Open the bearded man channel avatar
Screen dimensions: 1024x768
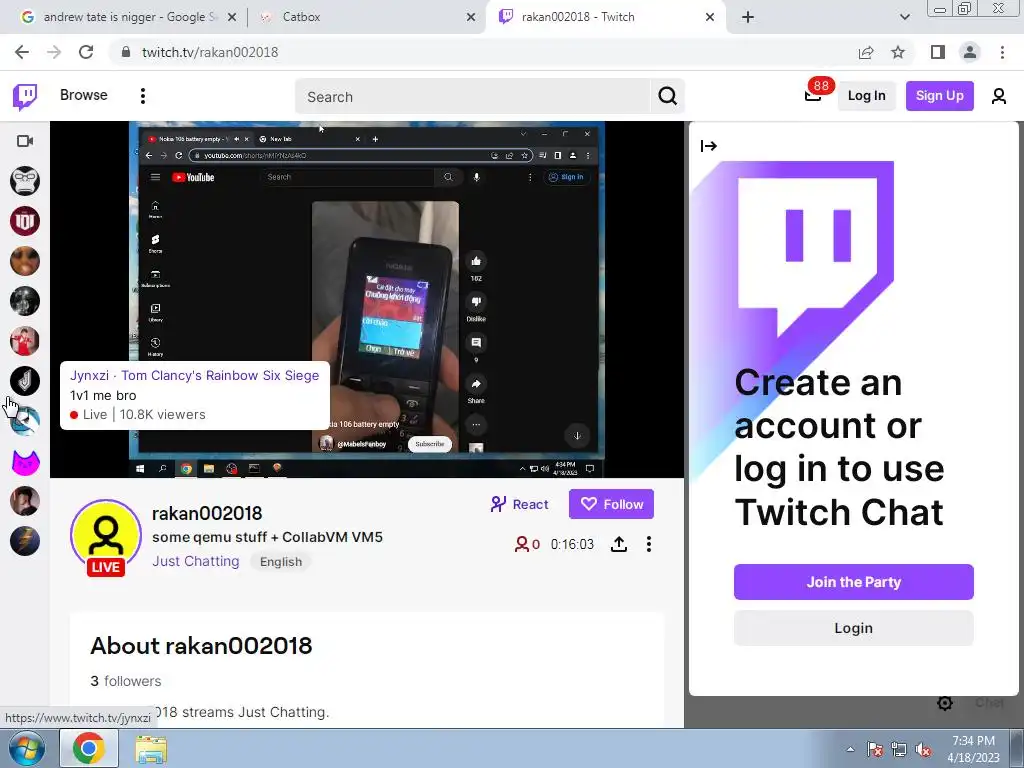click(x=25, y=502)
